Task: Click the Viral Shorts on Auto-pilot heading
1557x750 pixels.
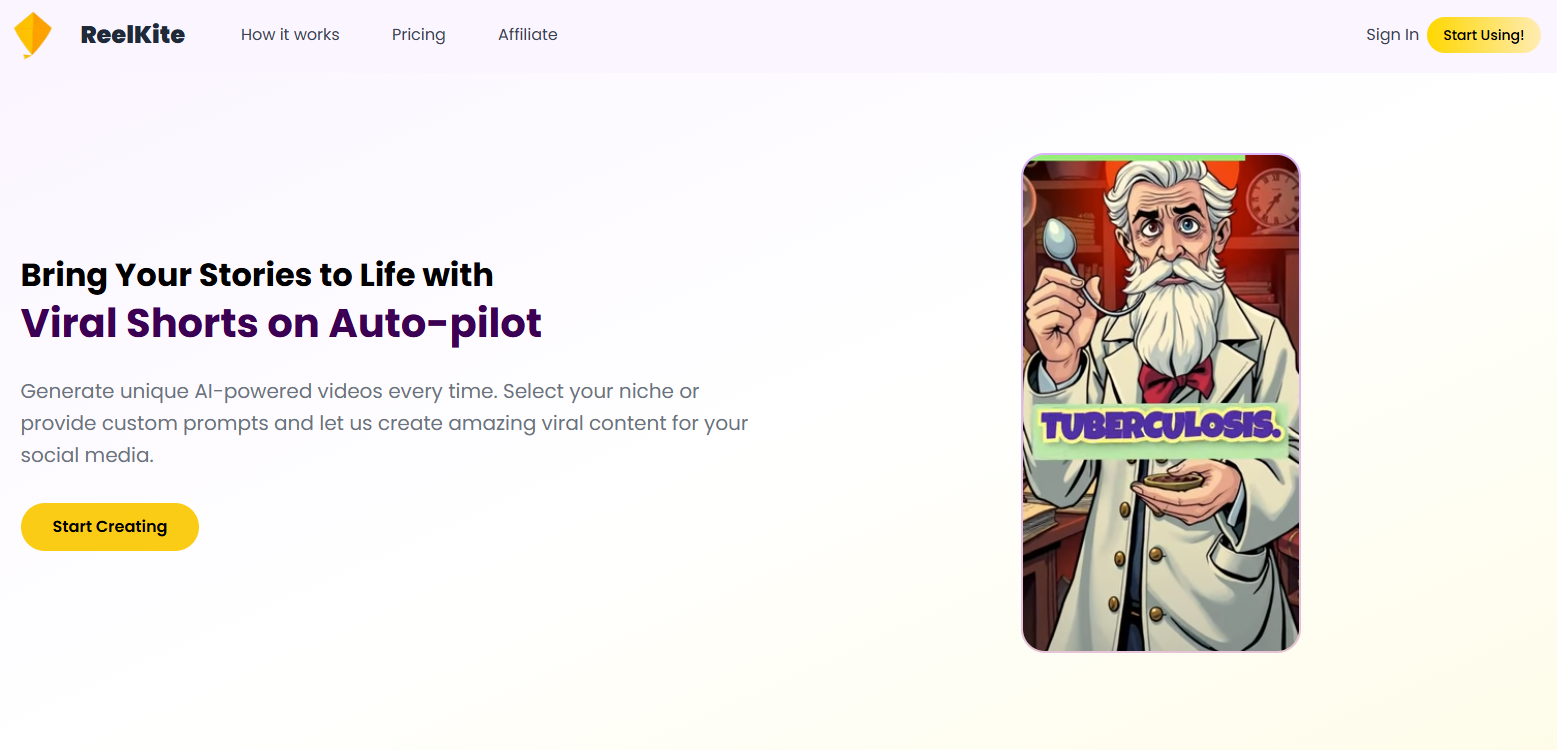Action: pyautogui.click(x=281, y=323)
